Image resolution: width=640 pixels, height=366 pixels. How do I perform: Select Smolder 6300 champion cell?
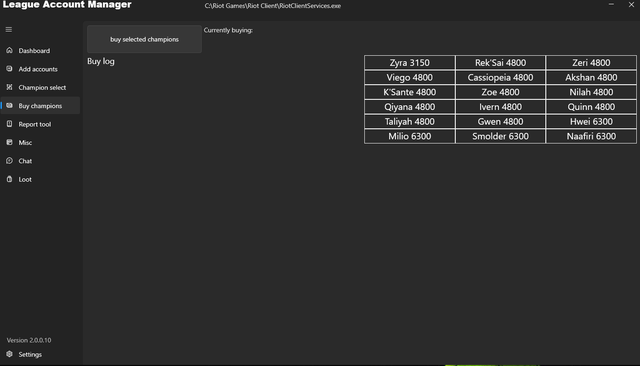(x=500, y=136)
